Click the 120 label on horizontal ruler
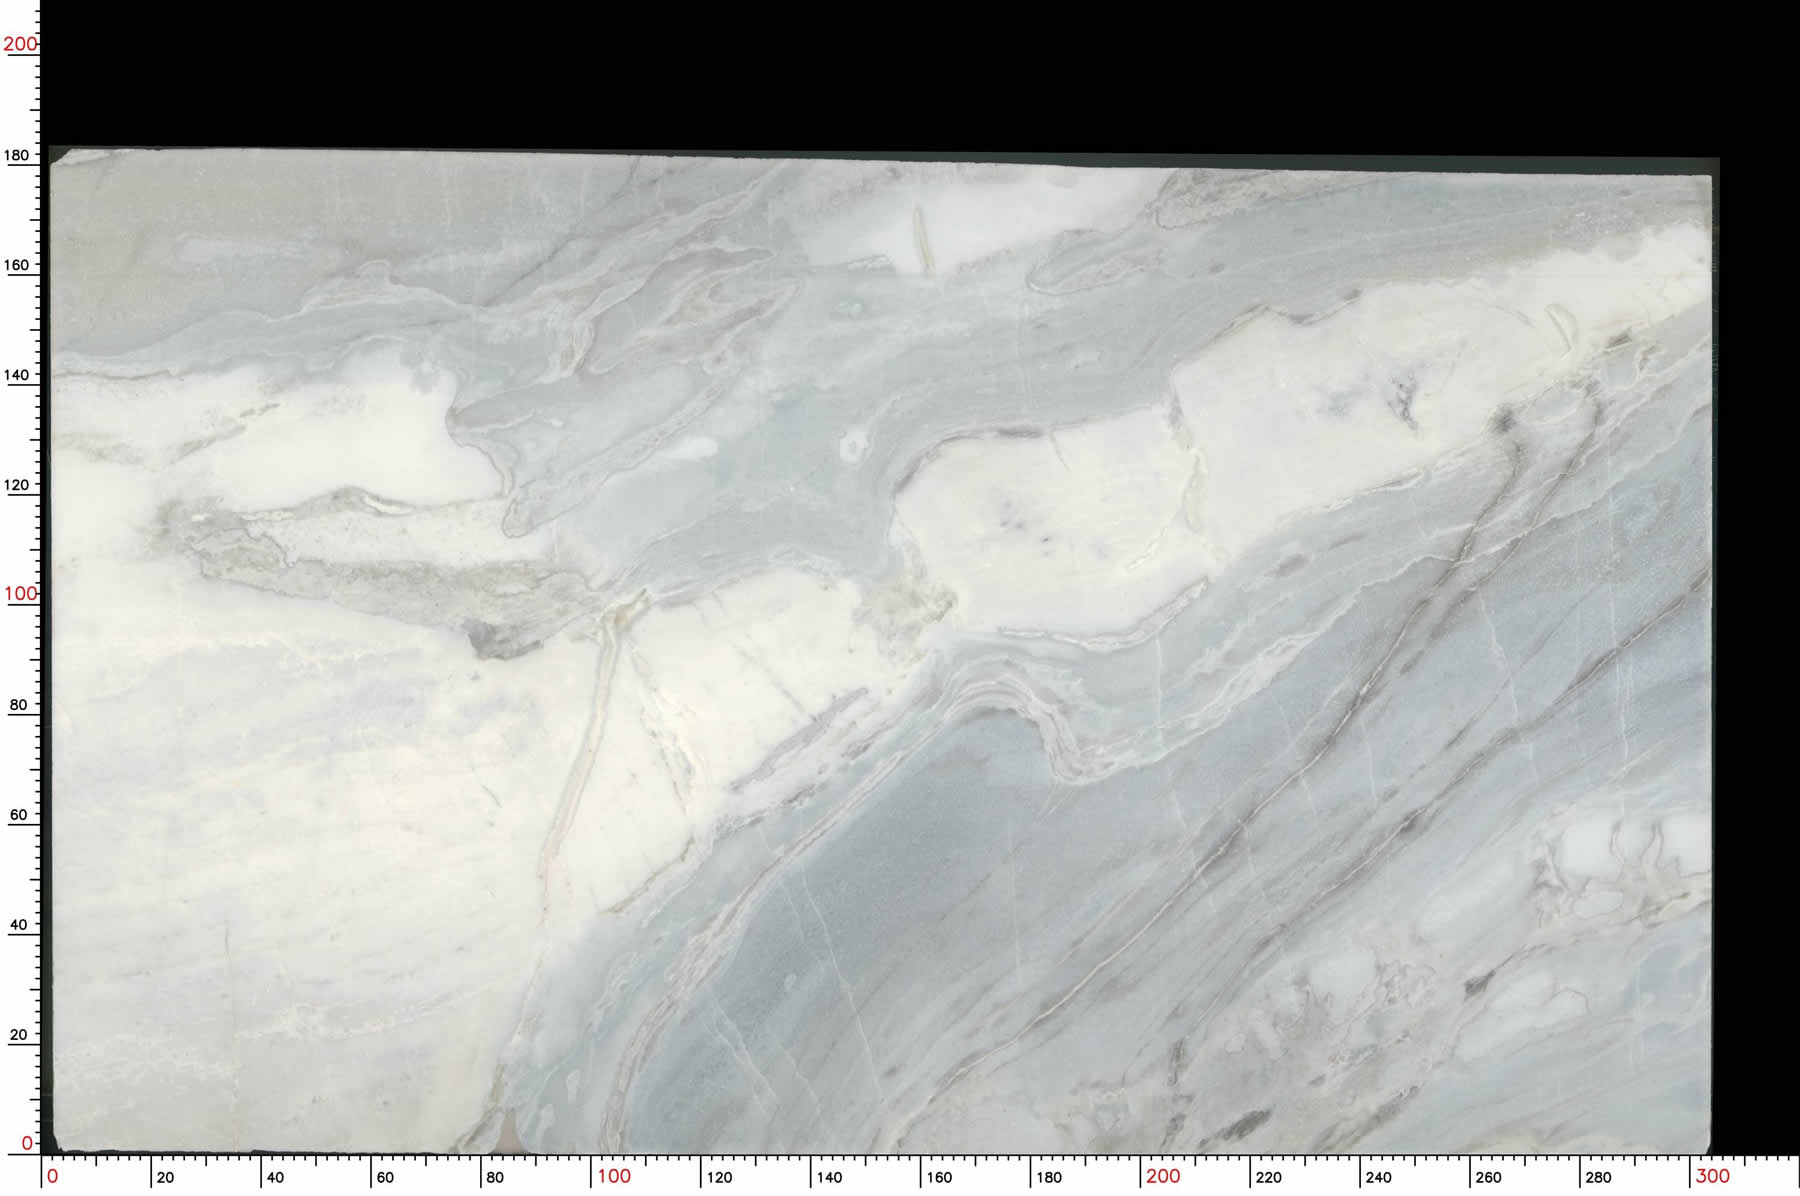The height and width of the screenshot is (1196, 1800). [x=719, y=1178]
